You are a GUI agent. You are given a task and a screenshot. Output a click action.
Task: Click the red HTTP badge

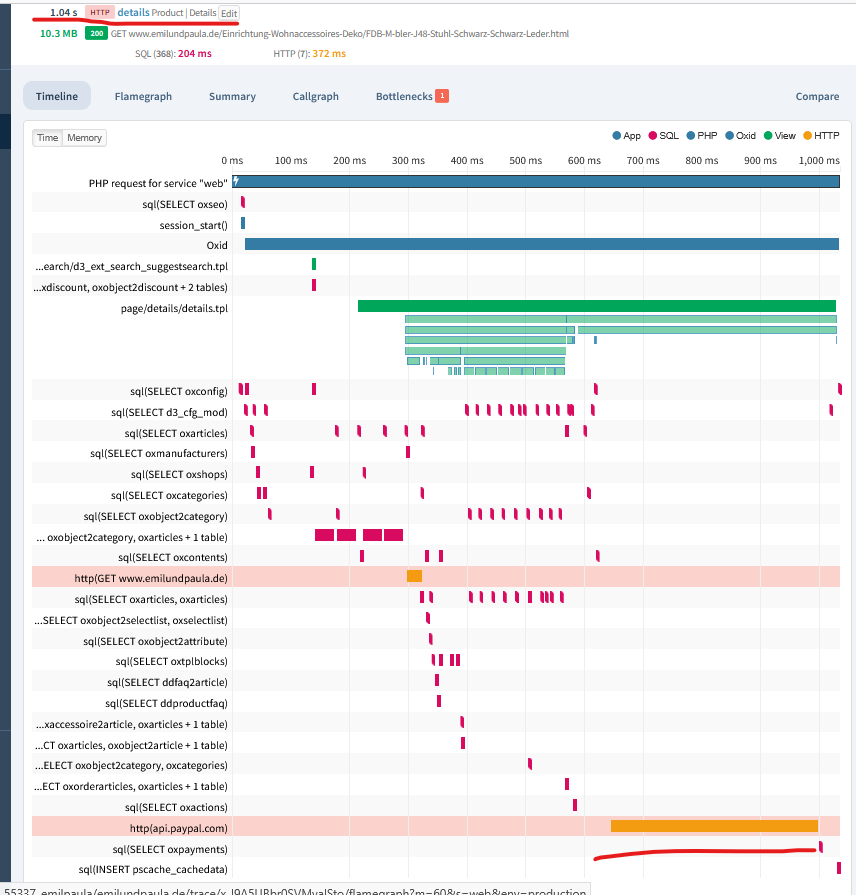tap(98, 12)
